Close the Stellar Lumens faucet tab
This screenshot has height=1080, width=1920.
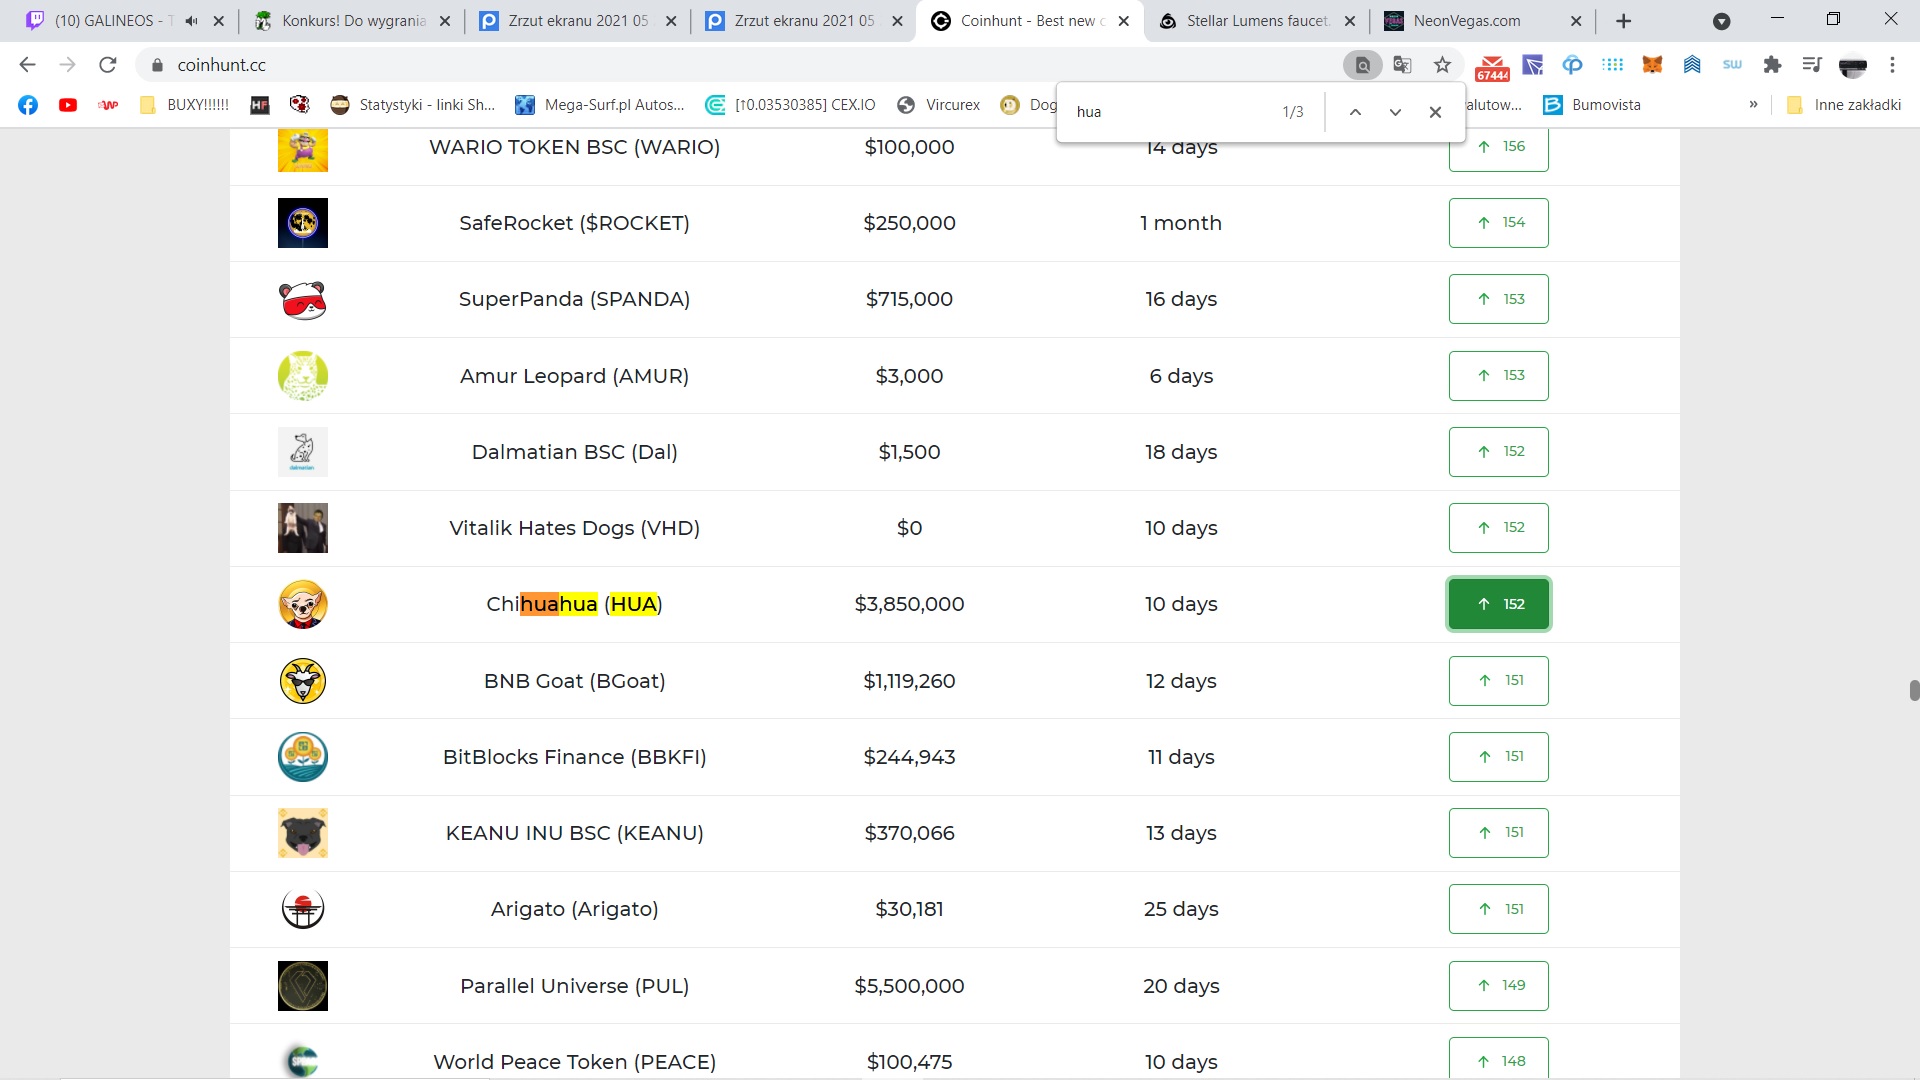(x=1350, y=21)
